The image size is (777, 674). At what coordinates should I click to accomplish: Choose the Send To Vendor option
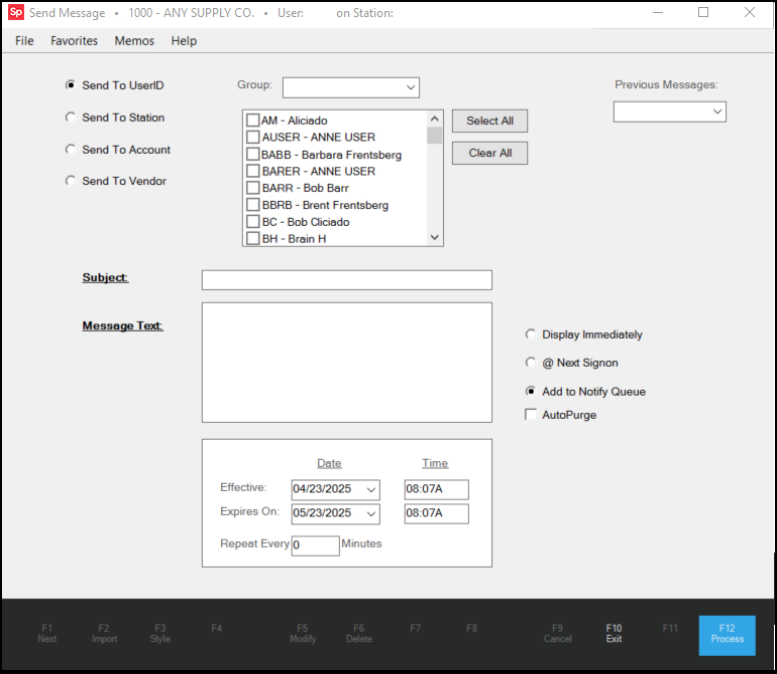pos(70,181)
